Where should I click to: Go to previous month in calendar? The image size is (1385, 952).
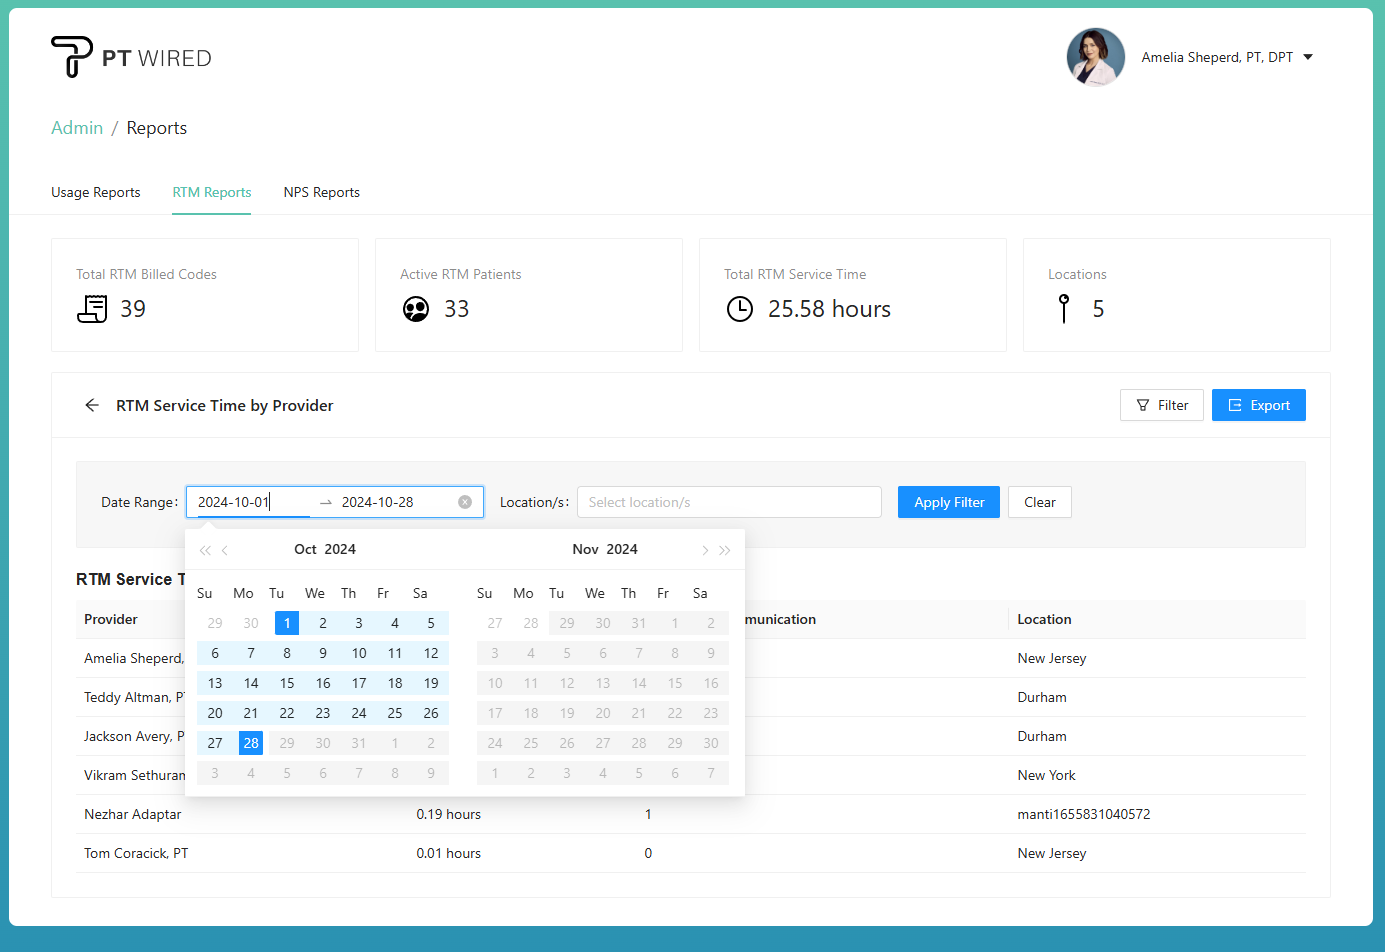coord(225,550)
